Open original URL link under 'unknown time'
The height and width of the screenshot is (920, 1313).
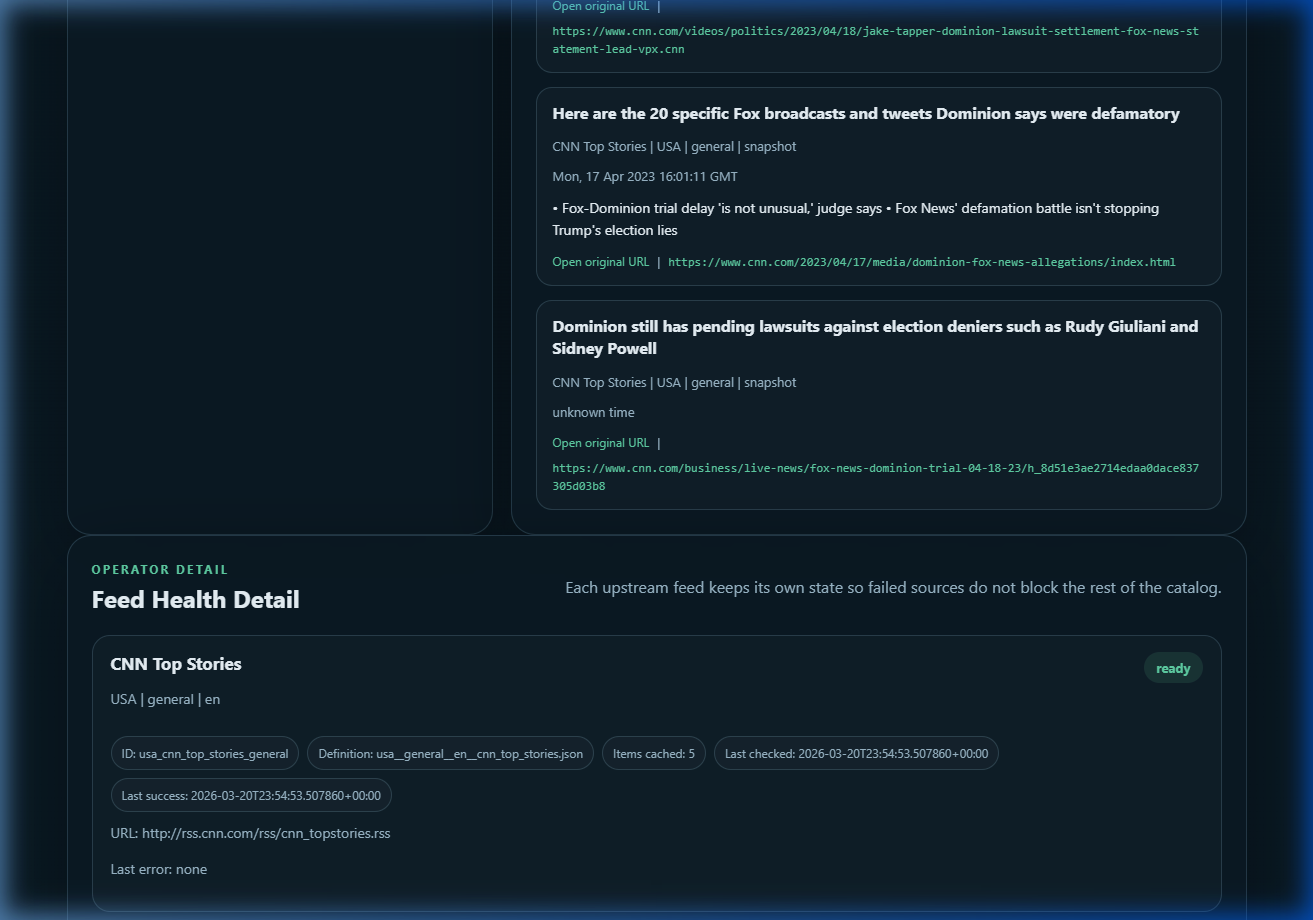click(600, 443)
